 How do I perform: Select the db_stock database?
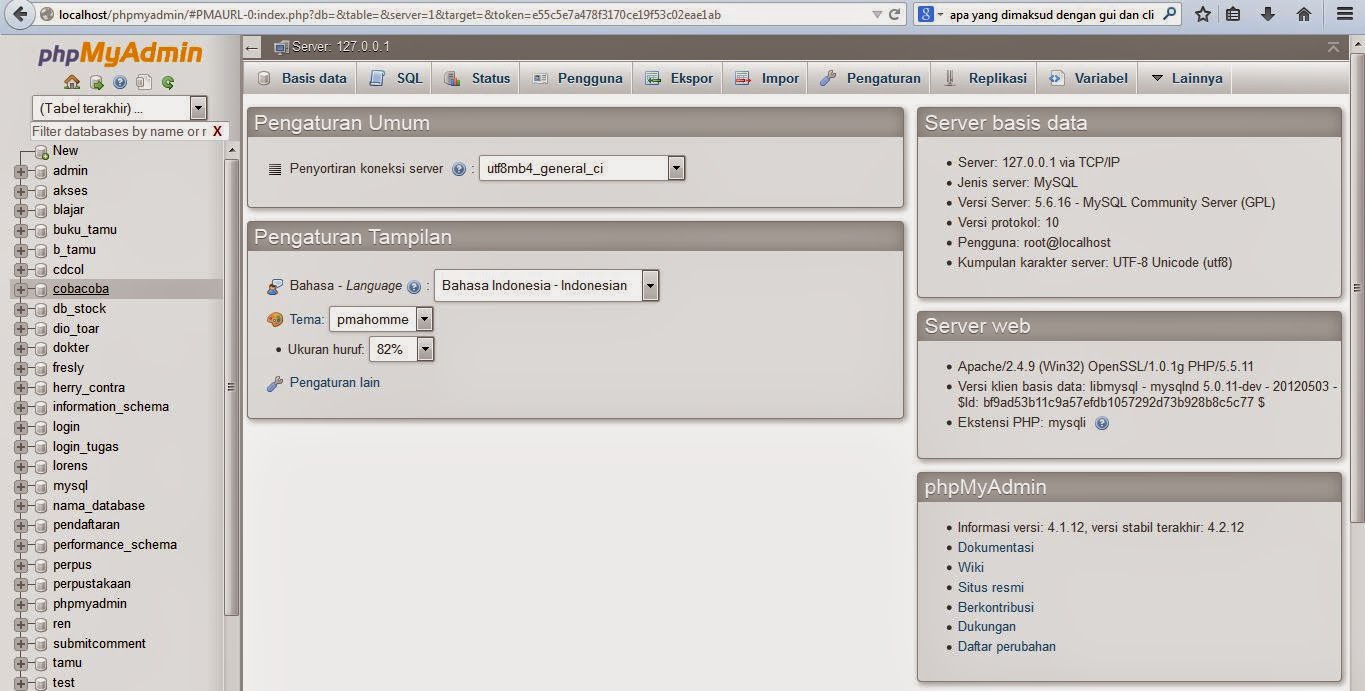(79, 308)
